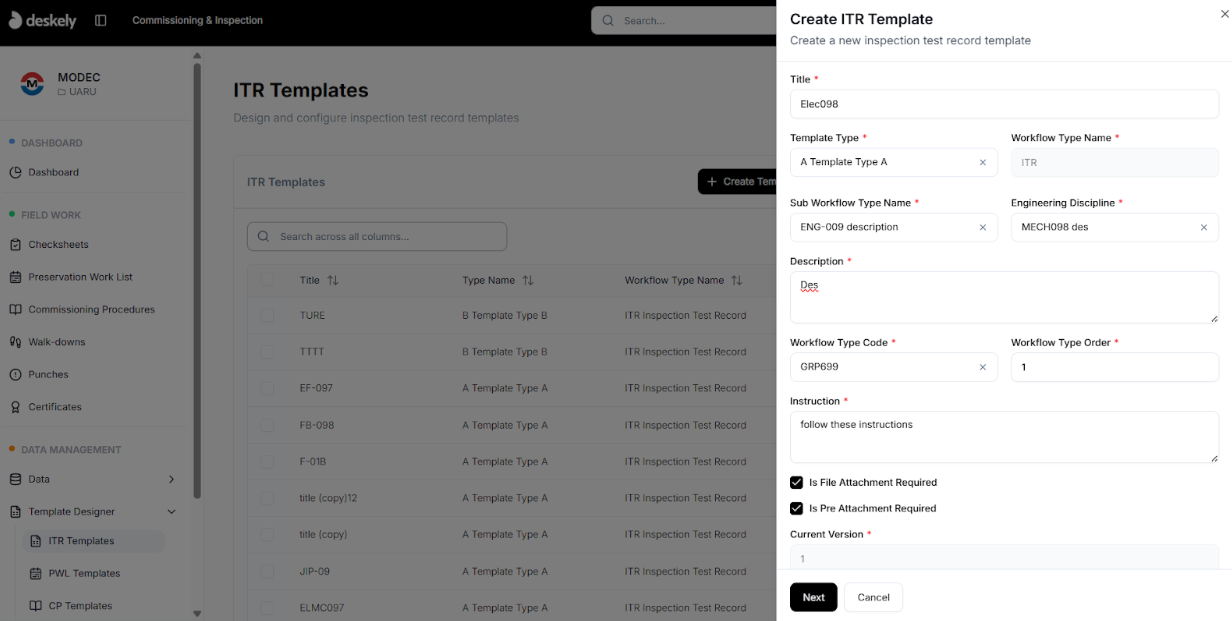Toggle the sidebar collapse icon beside deskely
1232x621 pixels.
100,20
